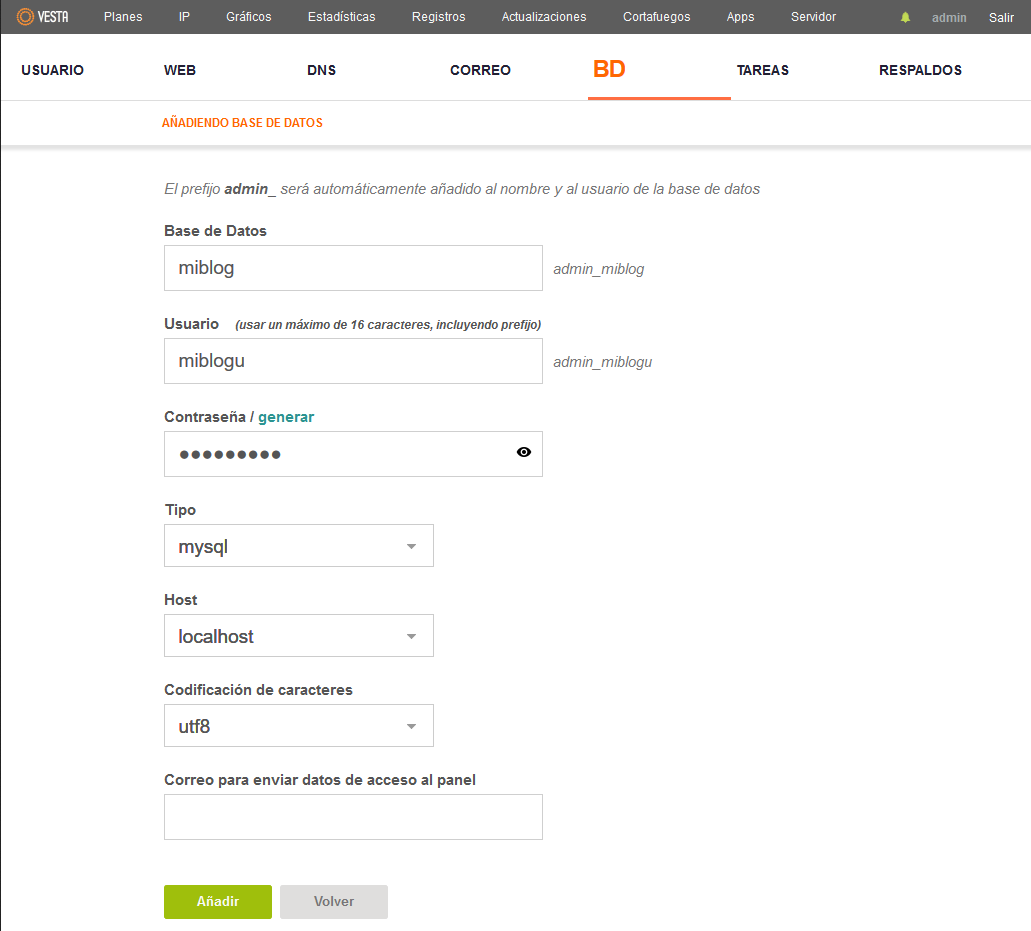Switch to the WEB tab
This screenshot has height=931, width=1031.
coord(180,70)
